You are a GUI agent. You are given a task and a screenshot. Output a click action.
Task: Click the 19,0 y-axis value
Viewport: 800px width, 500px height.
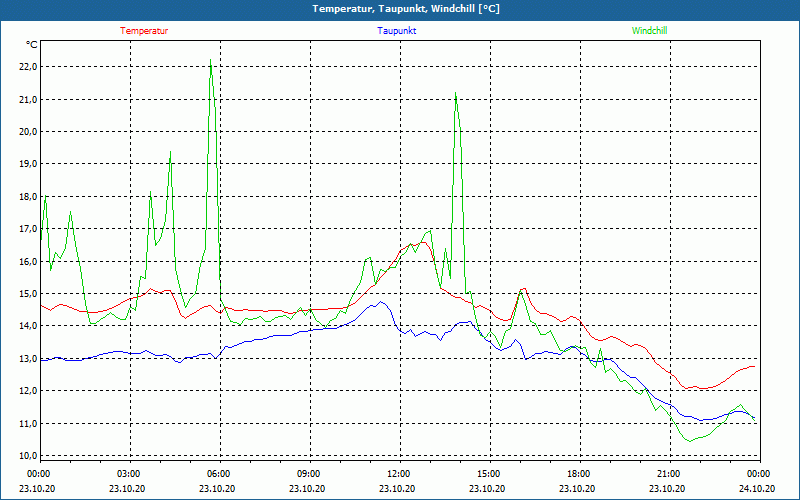pyautogui.click(x=28, y=164)
